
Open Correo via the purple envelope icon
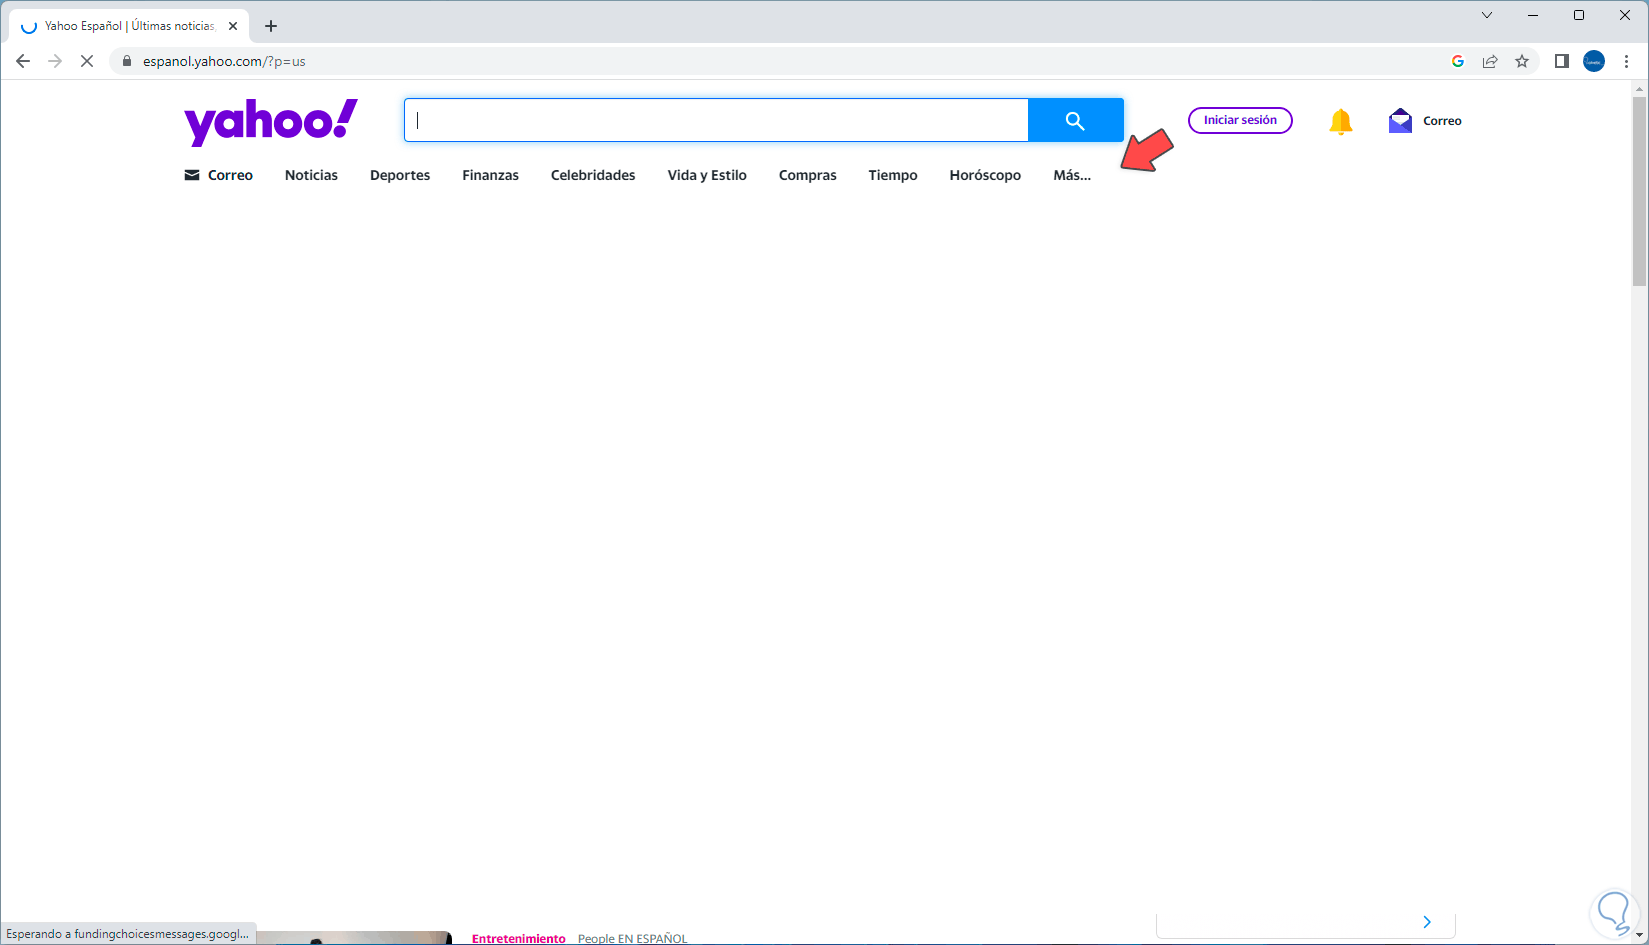click(1400, 121)
